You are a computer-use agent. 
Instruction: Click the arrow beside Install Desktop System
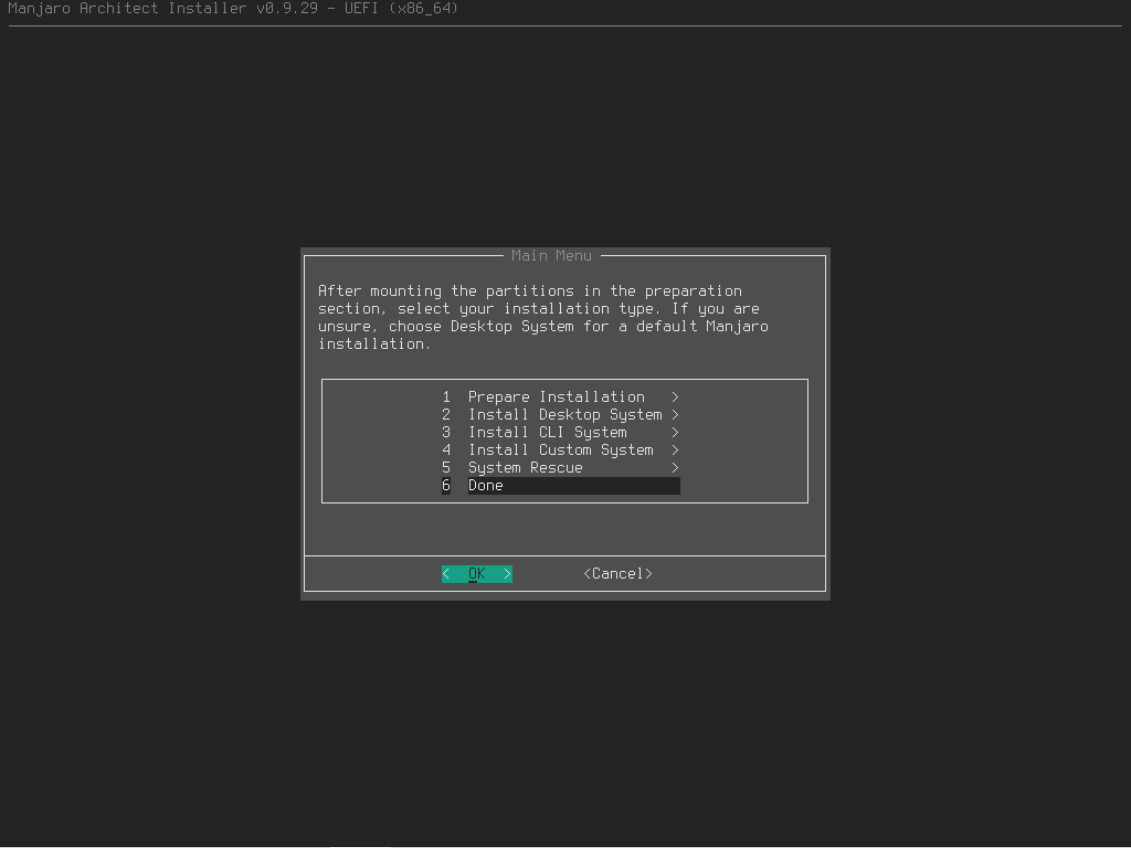[676, 415]
